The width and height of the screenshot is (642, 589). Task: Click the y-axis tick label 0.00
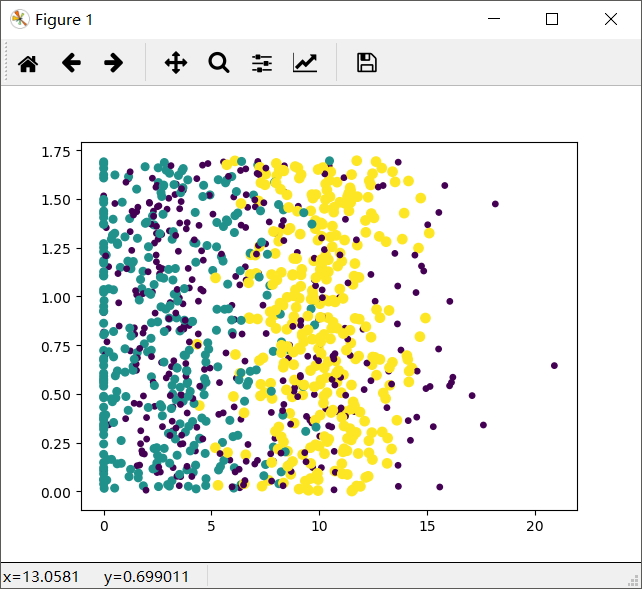click(x=56, y=492)
